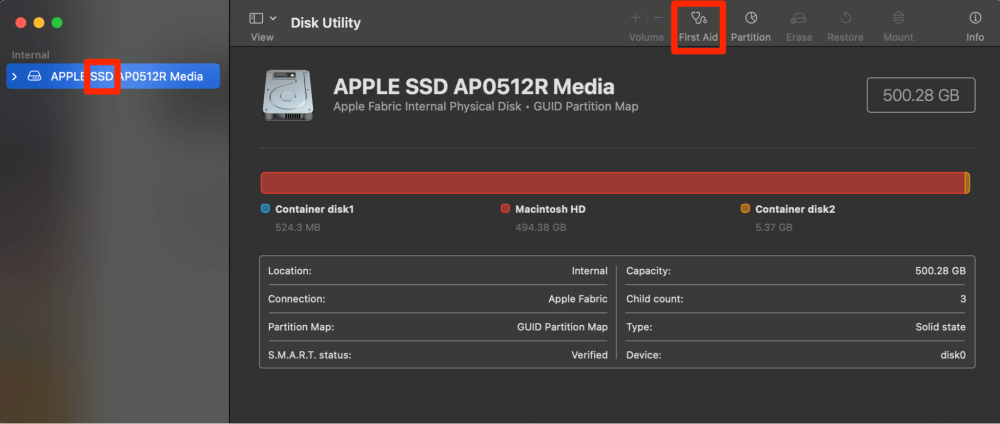The width and height of the screenshot is (1000, 424).
Task: Click the Location row label
Action: click(x=290, y=271)
